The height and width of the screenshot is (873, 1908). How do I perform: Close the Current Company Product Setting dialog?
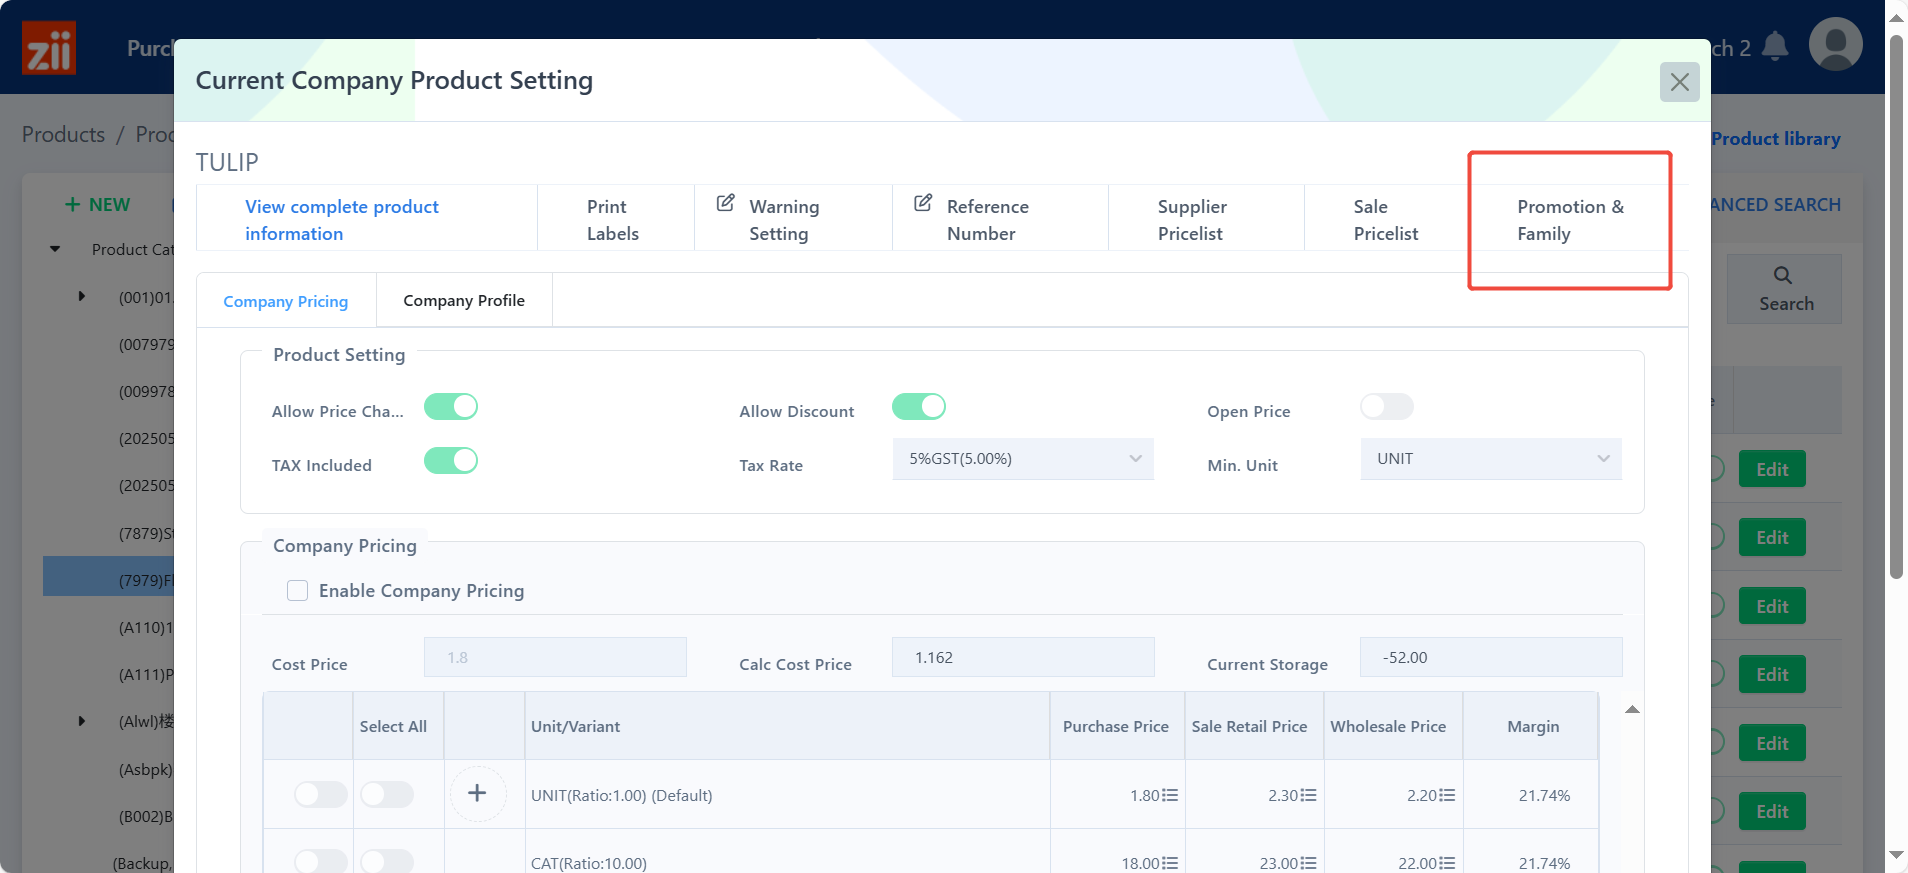click(1679, 82)
